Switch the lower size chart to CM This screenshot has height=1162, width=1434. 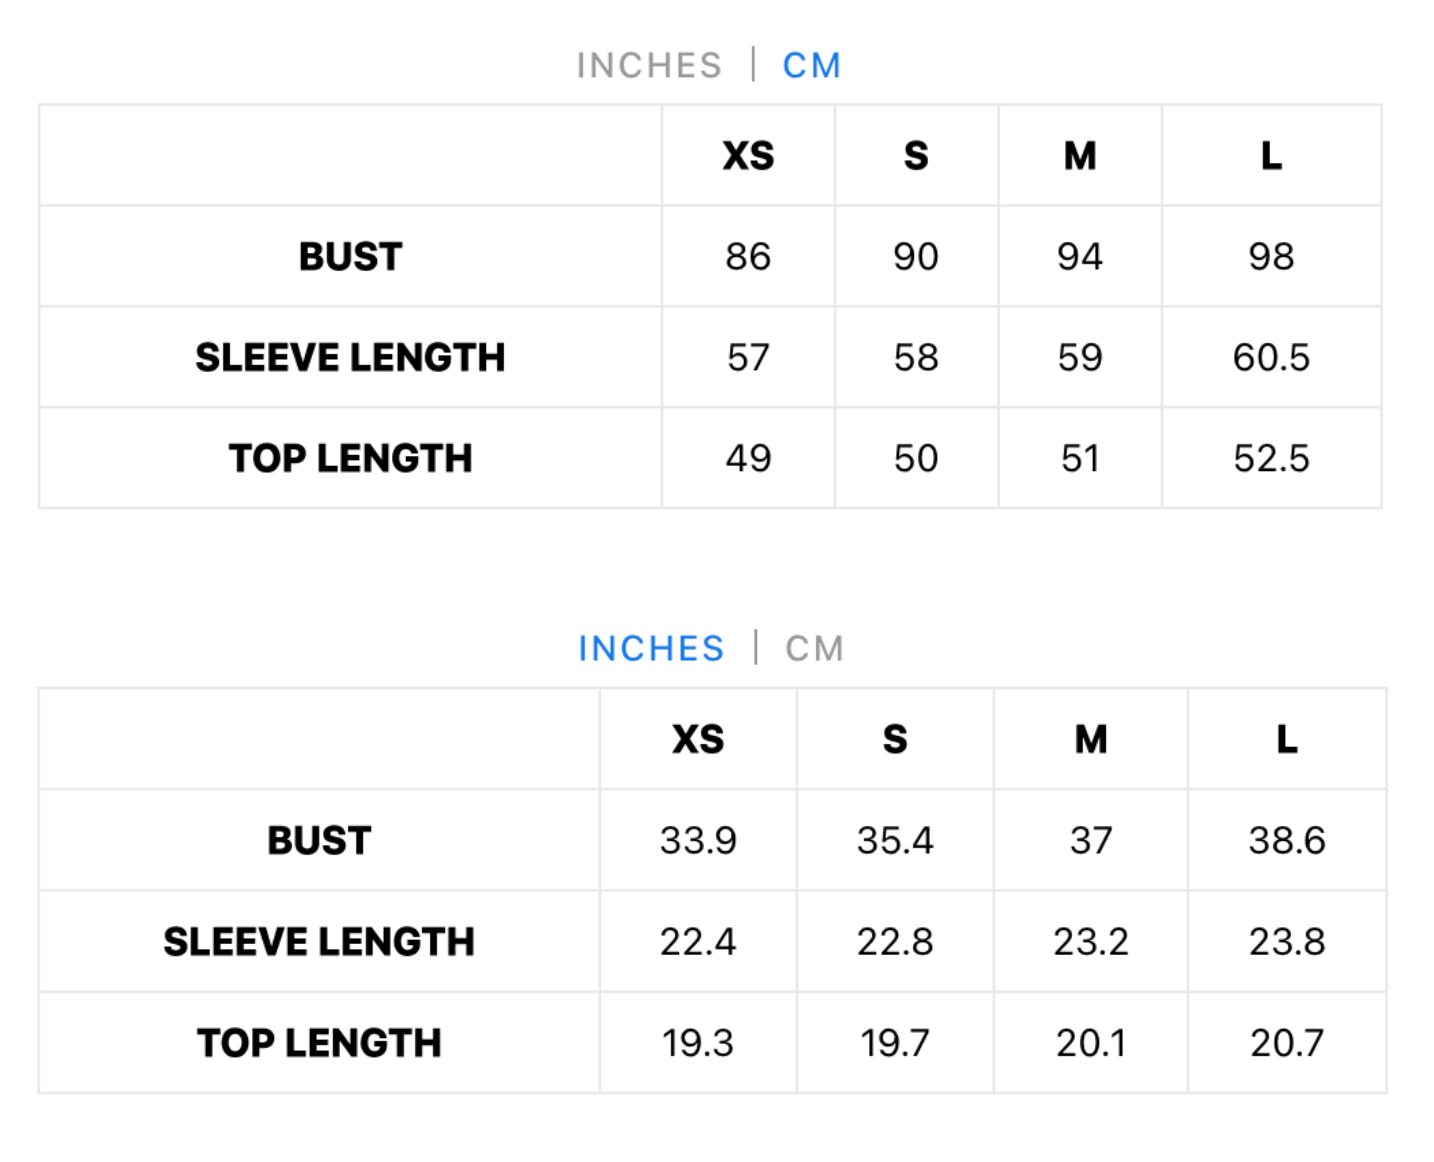[x=814, y=649]
